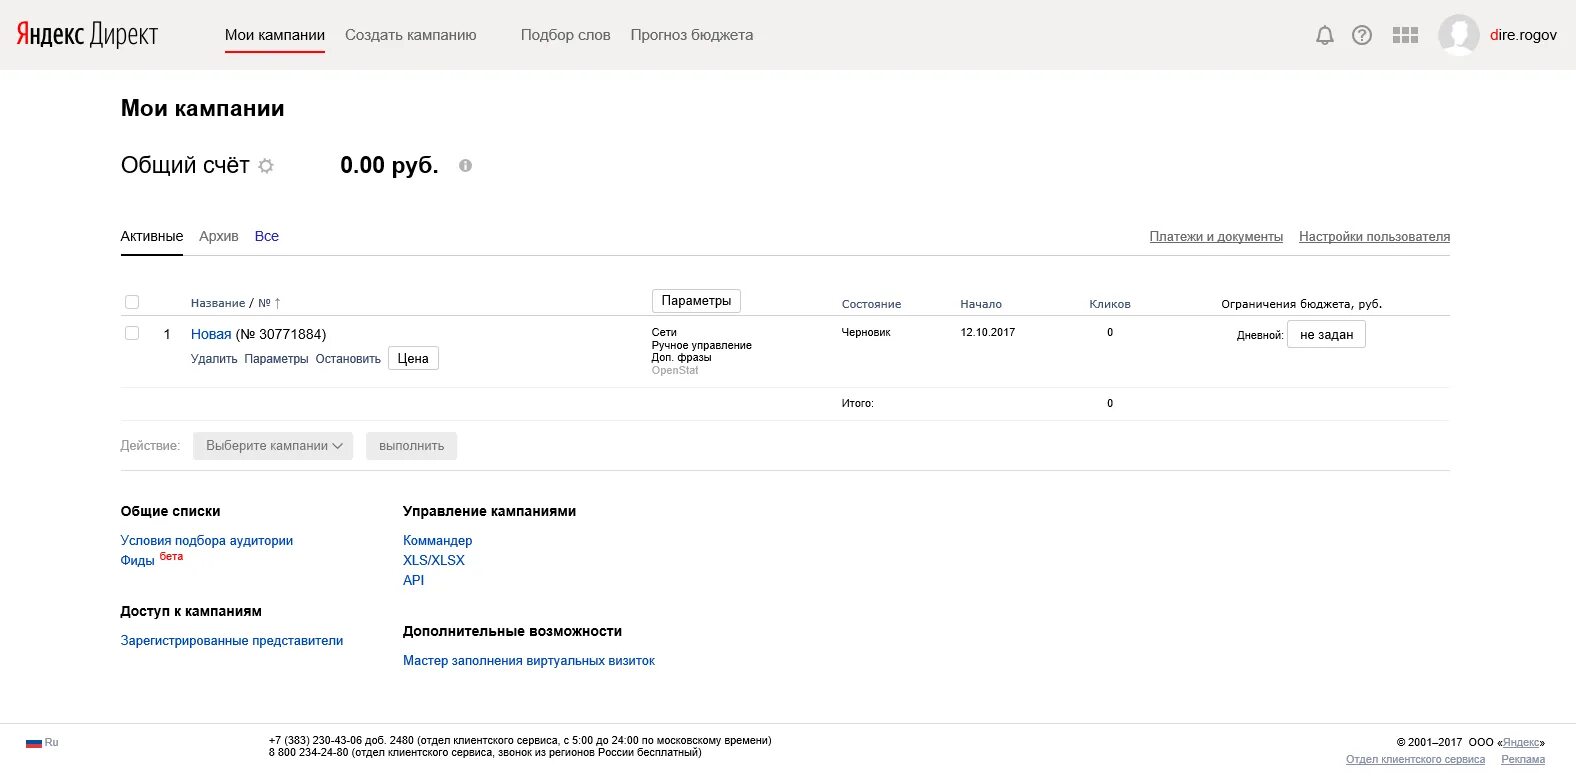Click the user avatar picture
The image size is (1576, 778).
pos(1458,35)
